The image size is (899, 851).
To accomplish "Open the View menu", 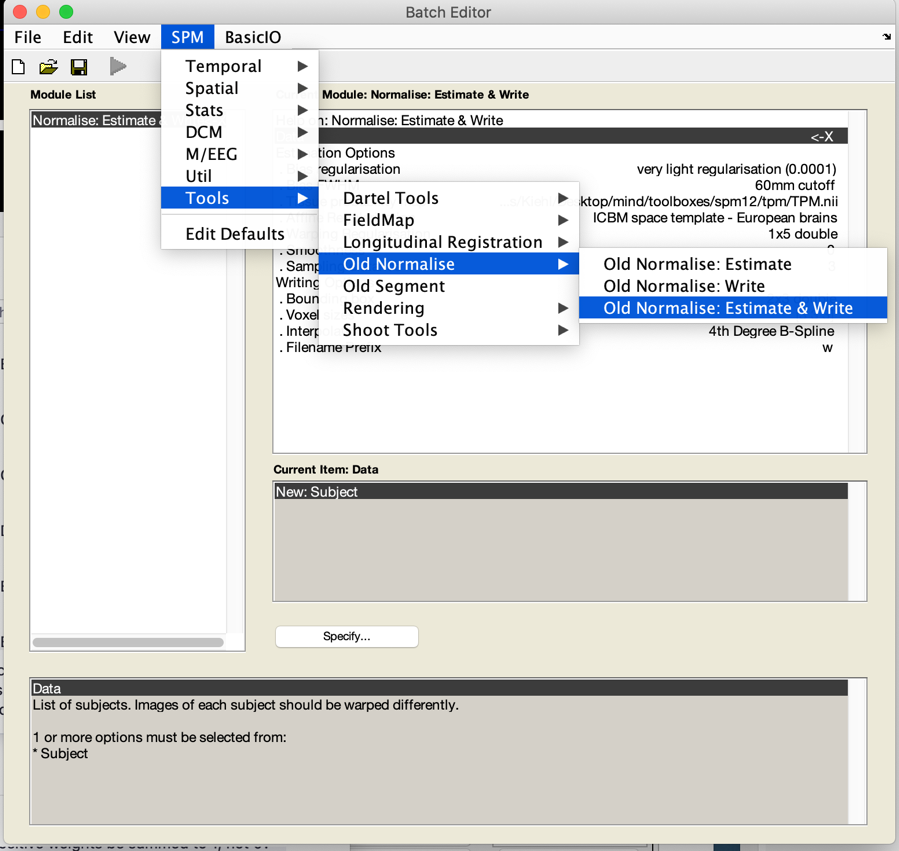I will [132, 37].
